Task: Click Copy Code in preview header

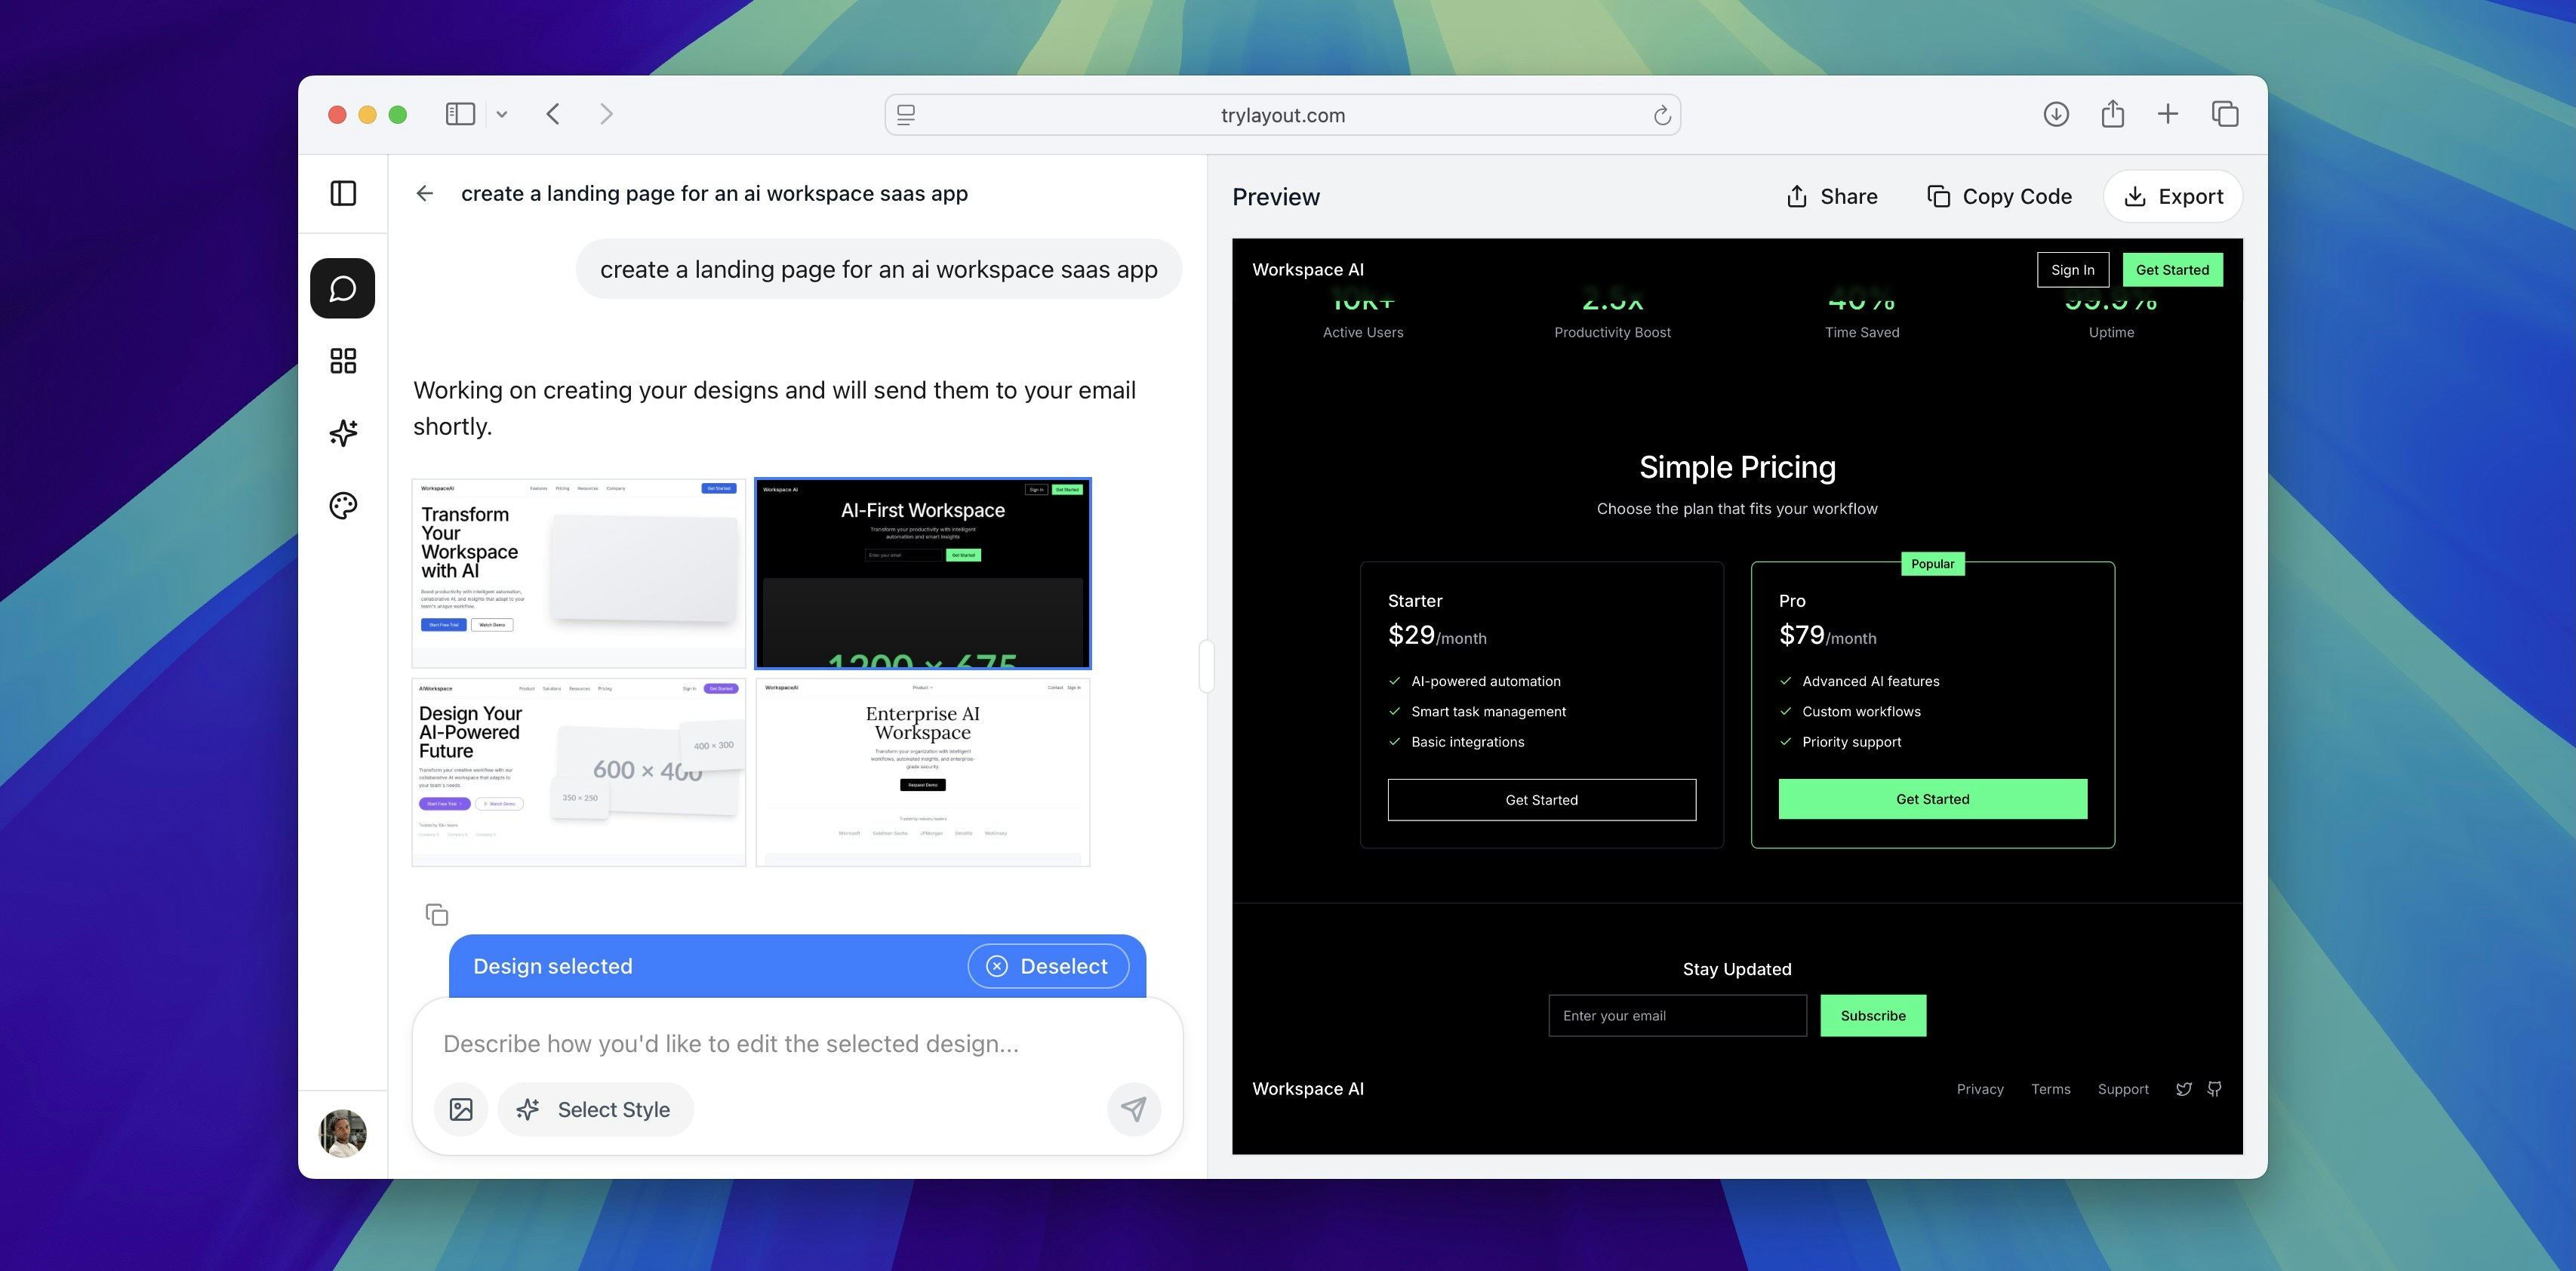Action: [x=1999, y=196]
